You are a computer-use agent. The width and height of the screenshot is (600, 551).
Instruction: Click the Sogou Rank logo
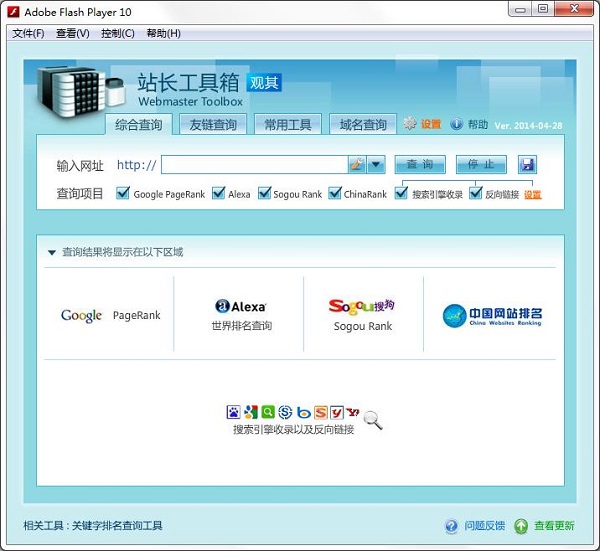tap(362, 306)
